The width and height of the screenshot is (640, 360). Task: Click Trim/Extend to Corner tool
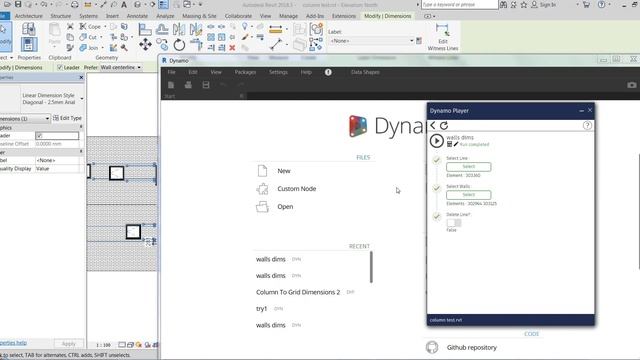click(196, 44)
